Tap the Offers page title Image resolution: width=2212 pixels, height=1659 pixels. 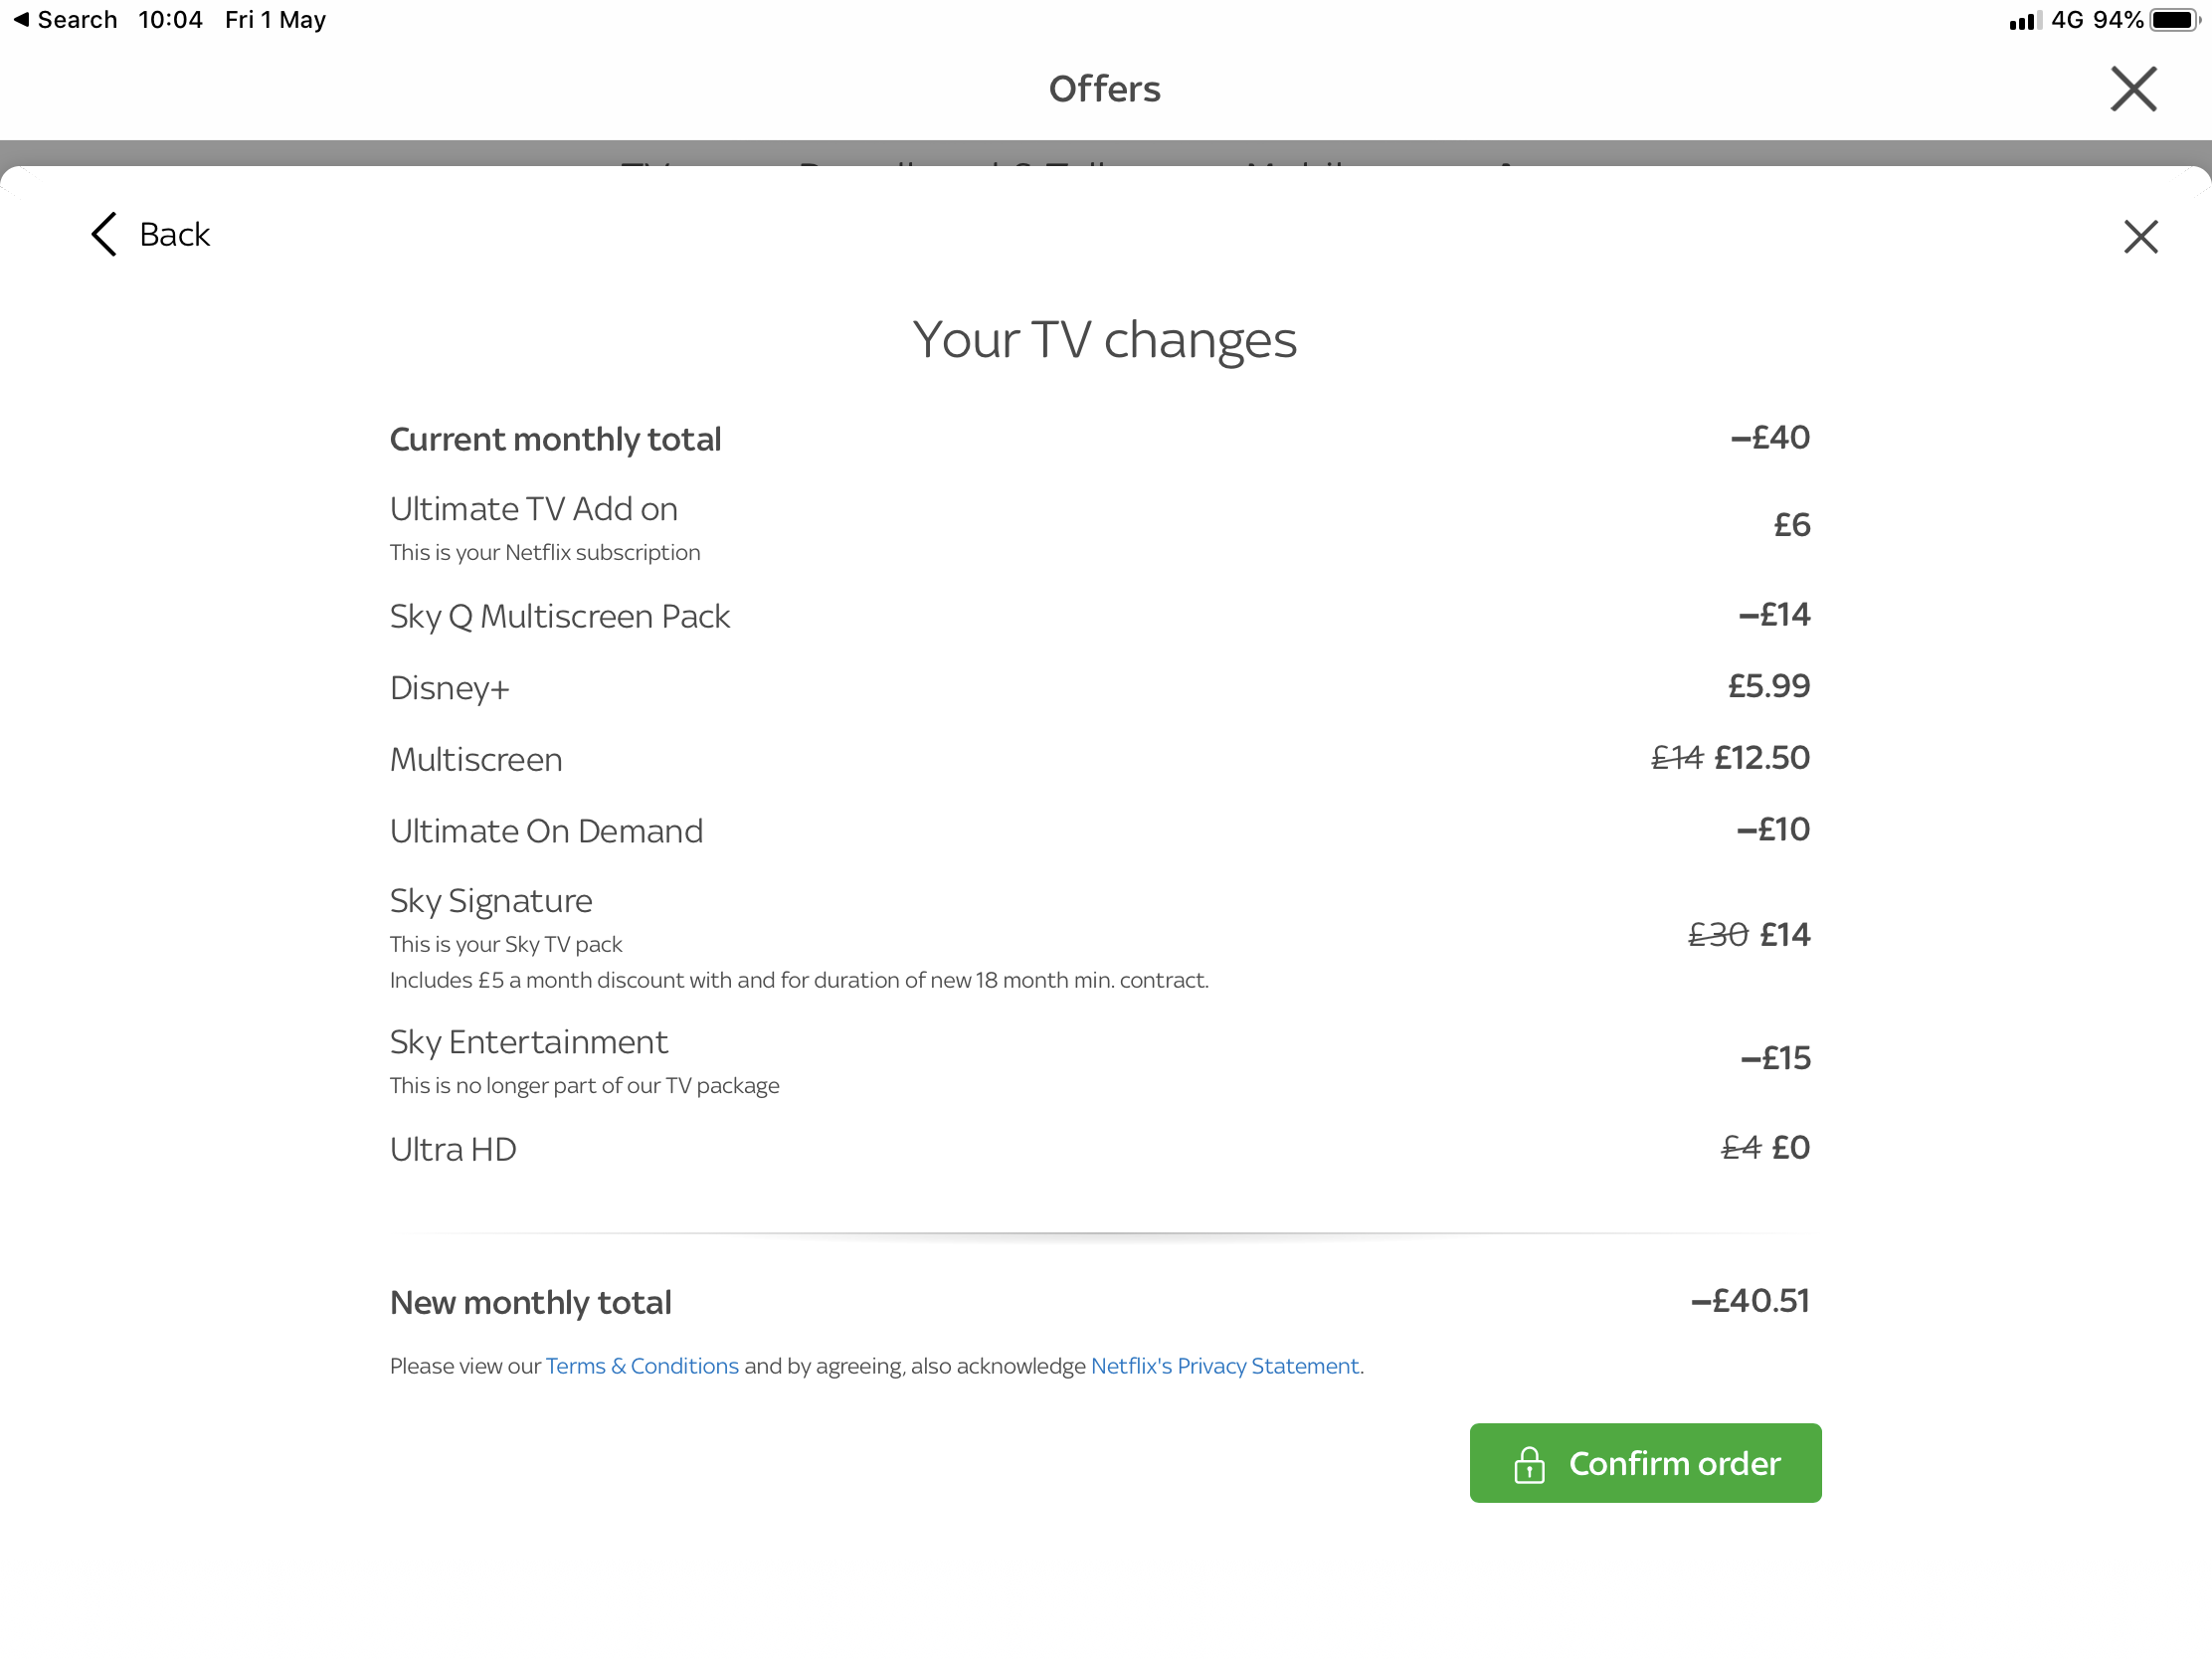click(1104, 89)
